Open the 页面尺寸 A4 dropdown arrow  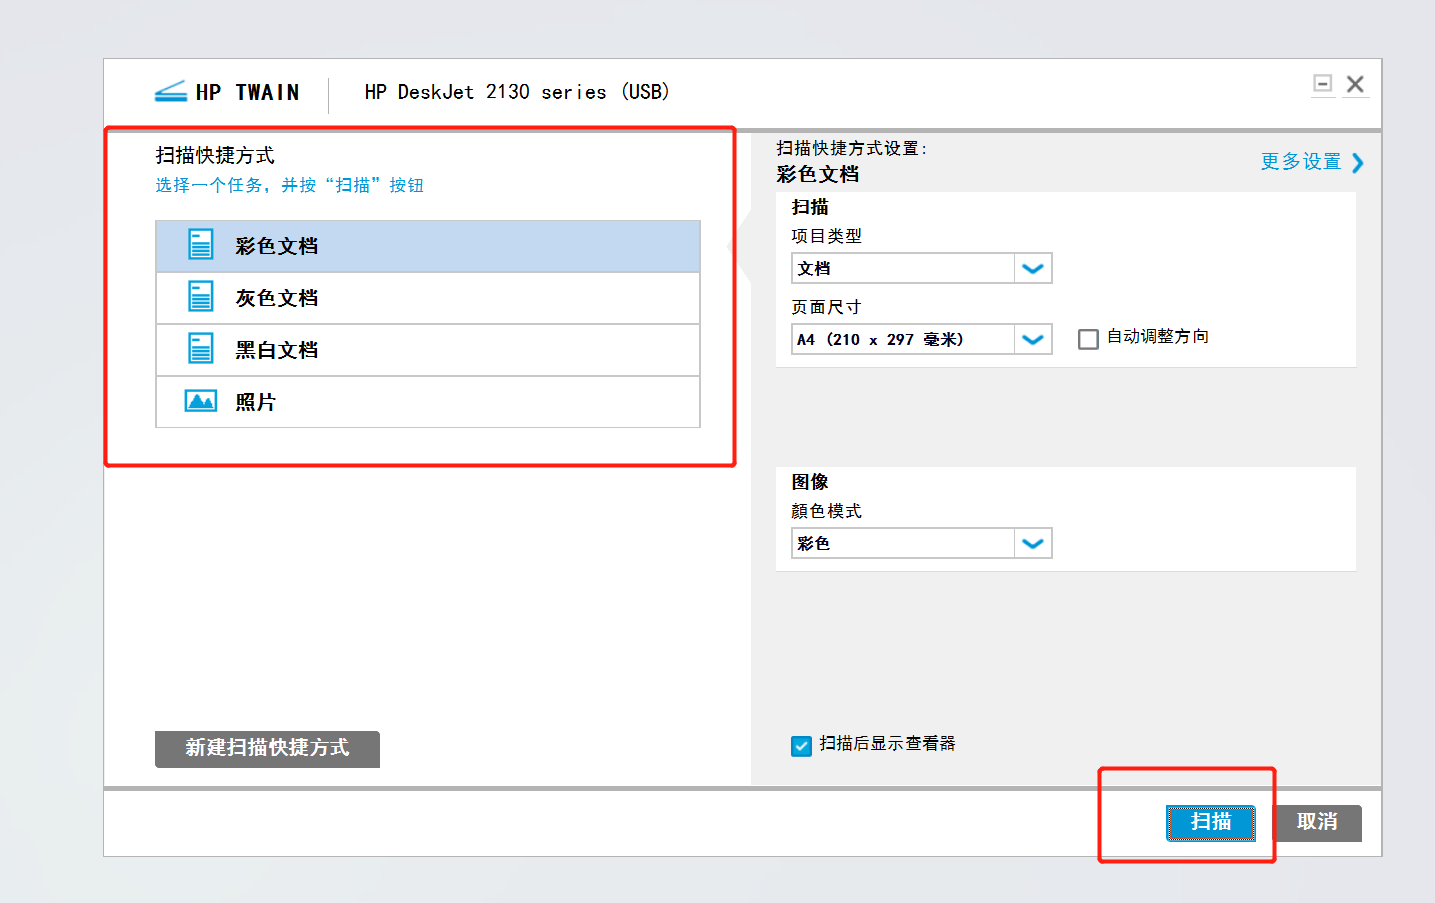point(1033,340)
